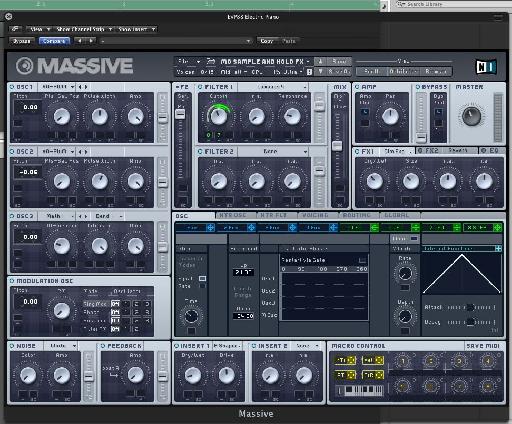512x424 pixels.
Task: Toggle Noise section power button
Action: click(x=12, y=346)
